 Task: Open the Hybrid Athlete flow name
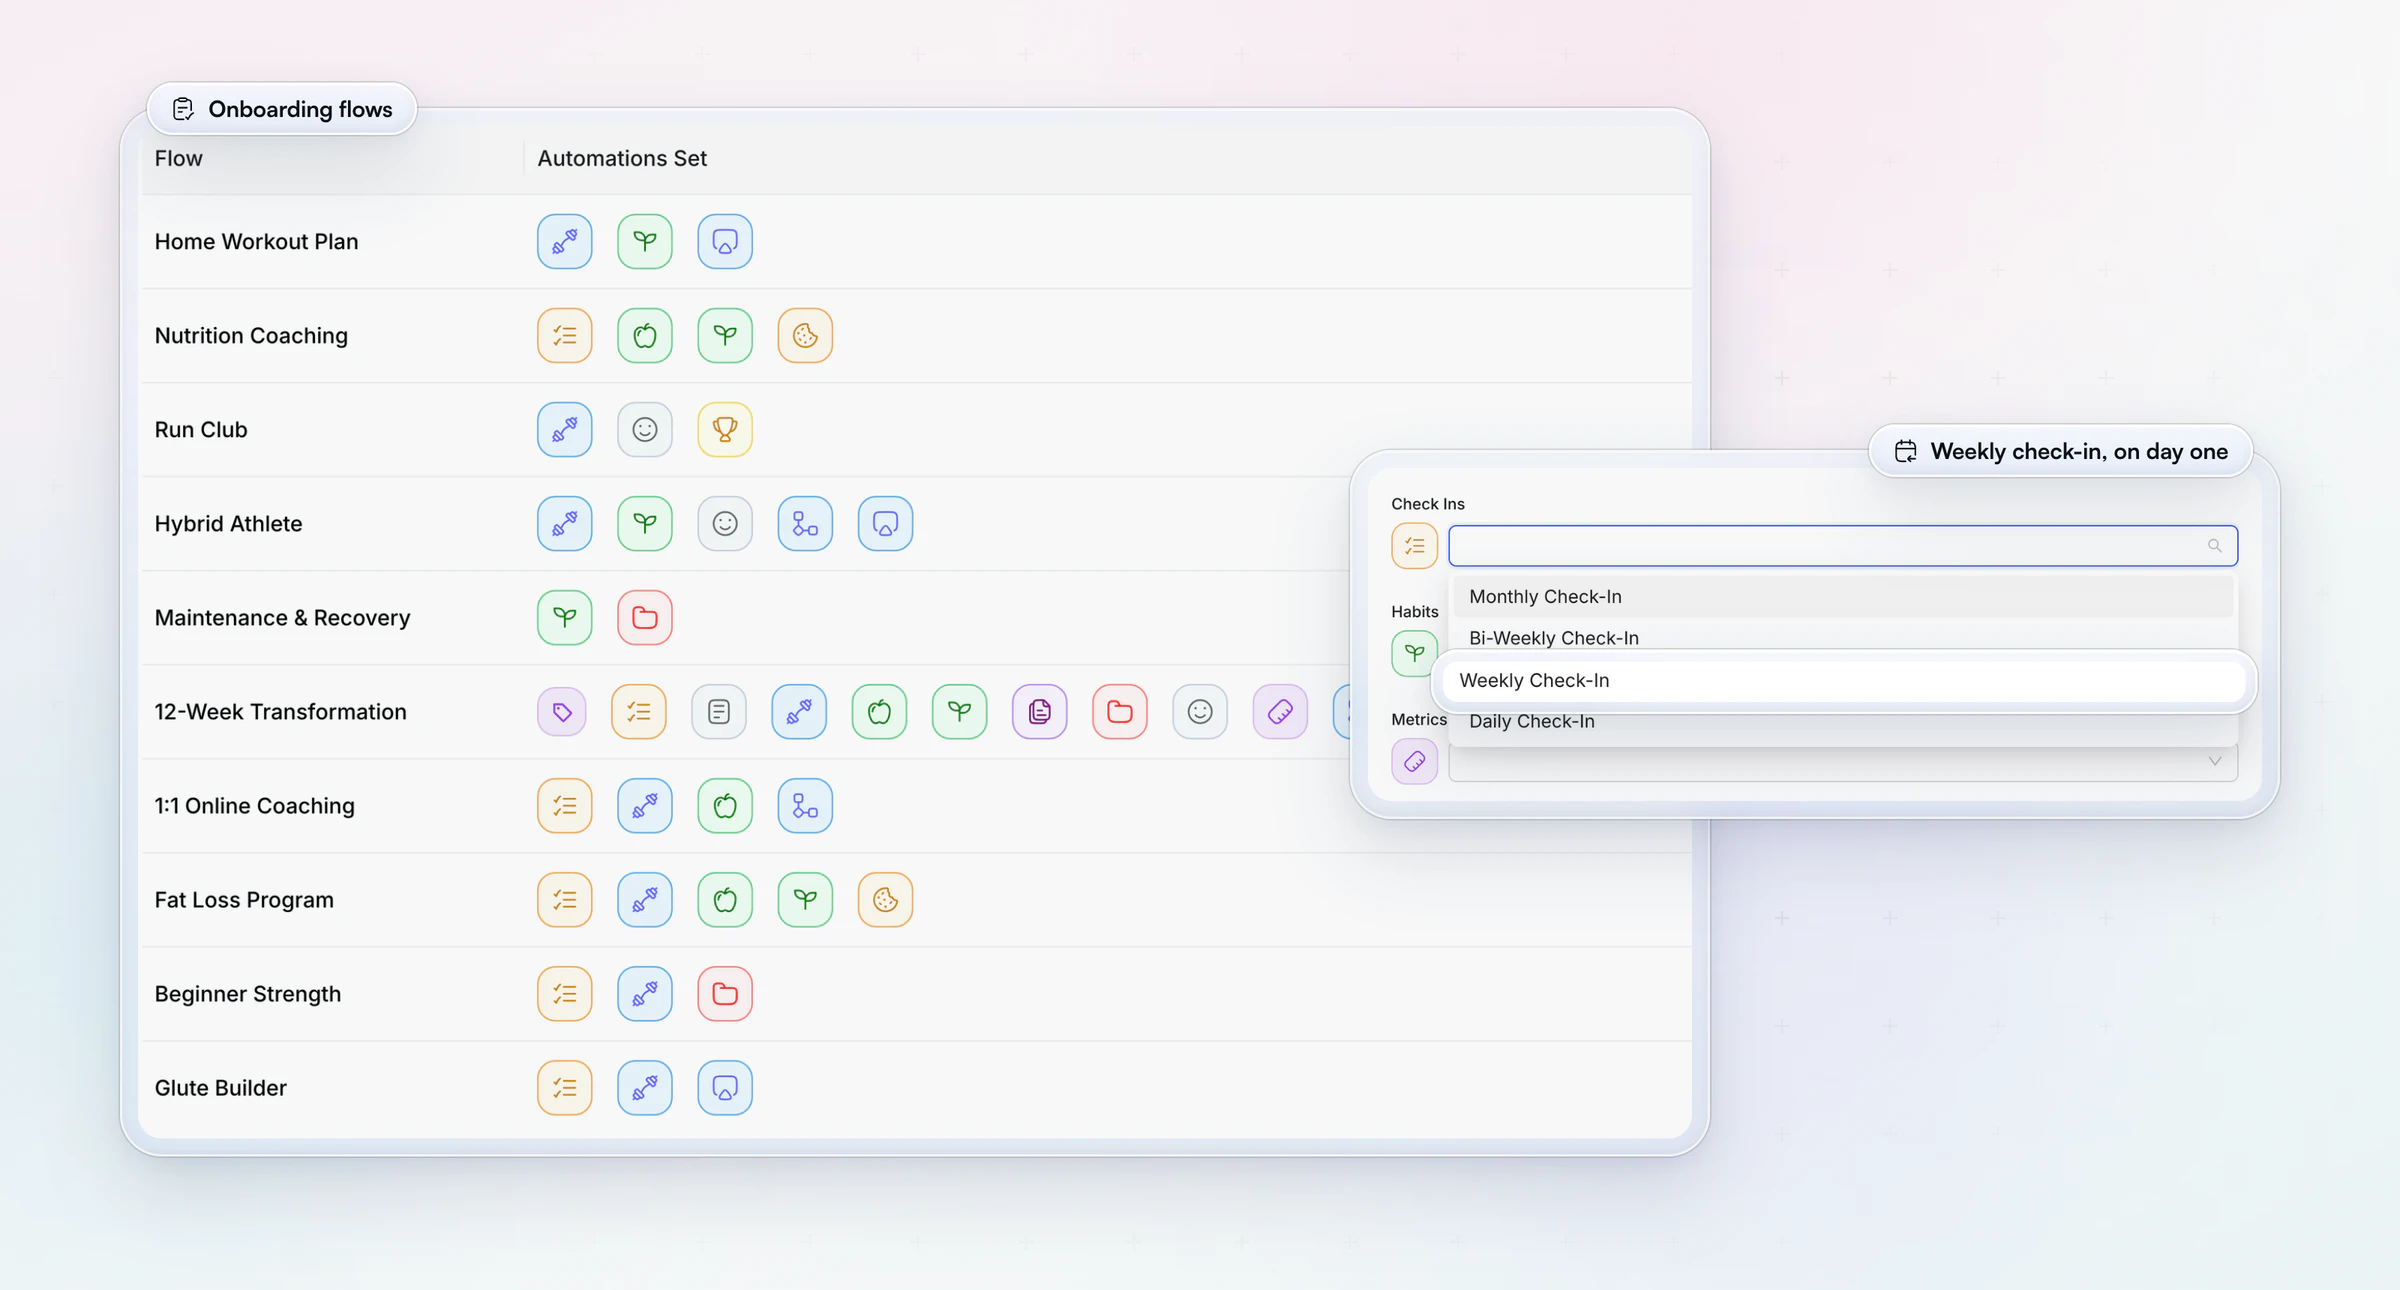(228, 523)
